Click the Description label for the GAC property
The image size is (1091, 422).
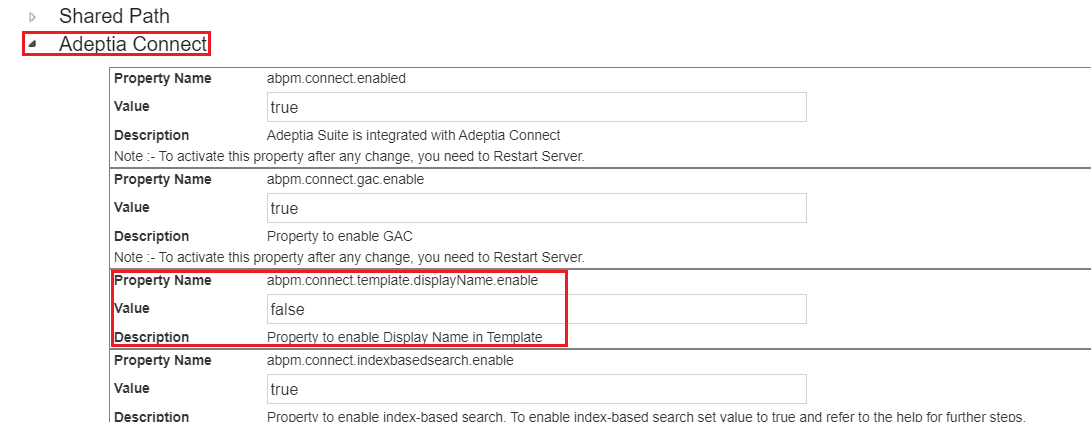tap(151, 236)
